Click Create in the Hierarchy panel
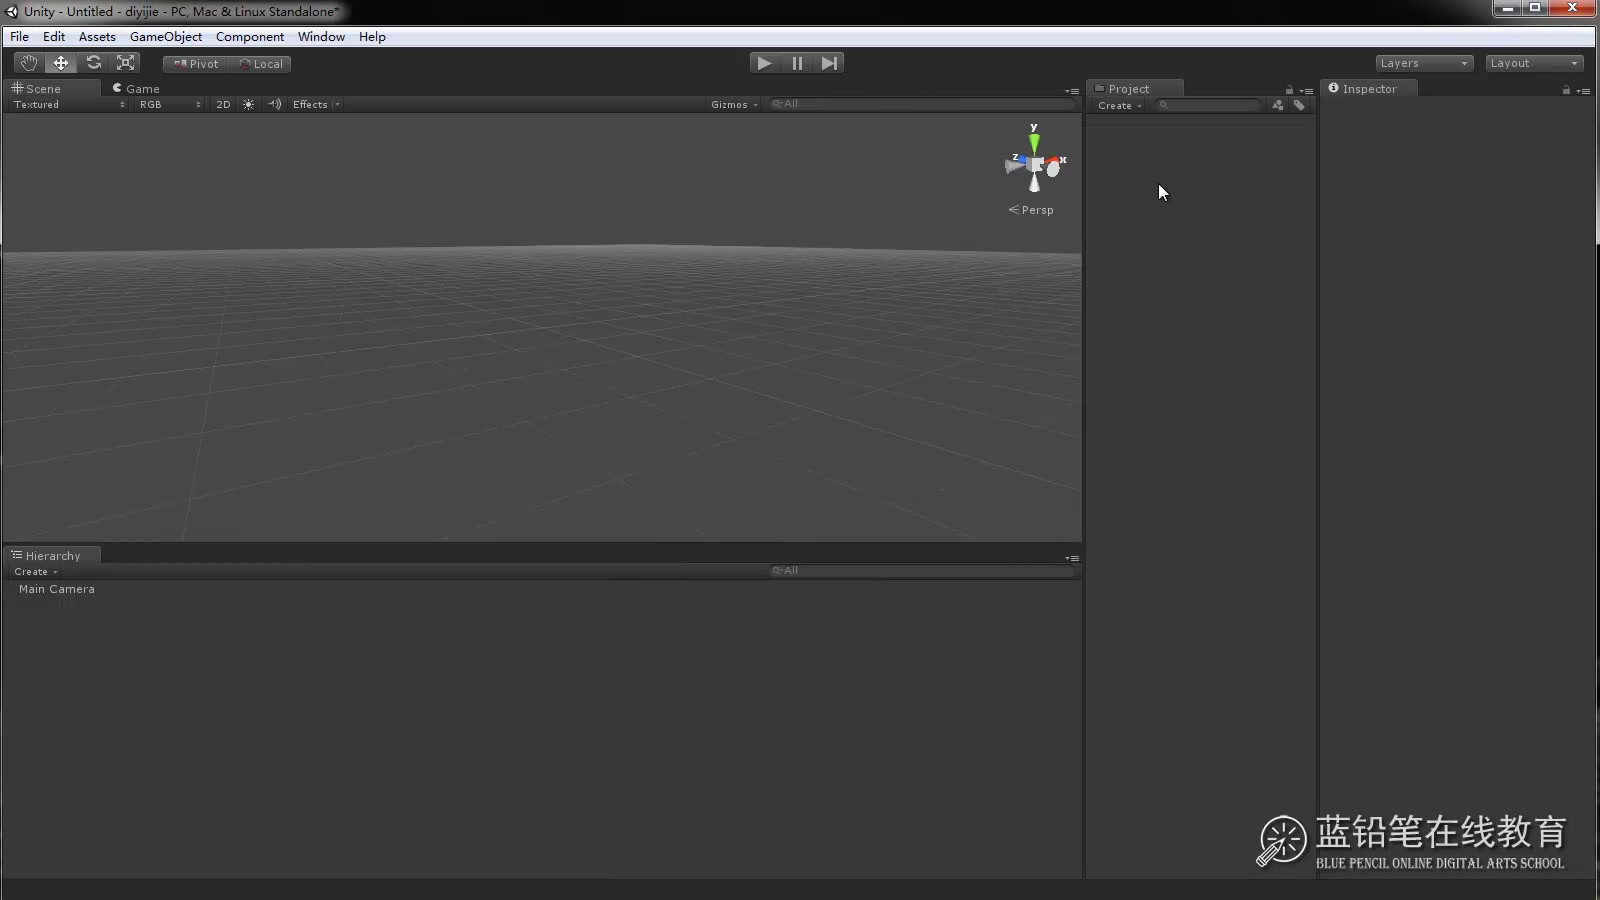The width and height of the screenshot is (1600, 900). [x=34, y=571]
